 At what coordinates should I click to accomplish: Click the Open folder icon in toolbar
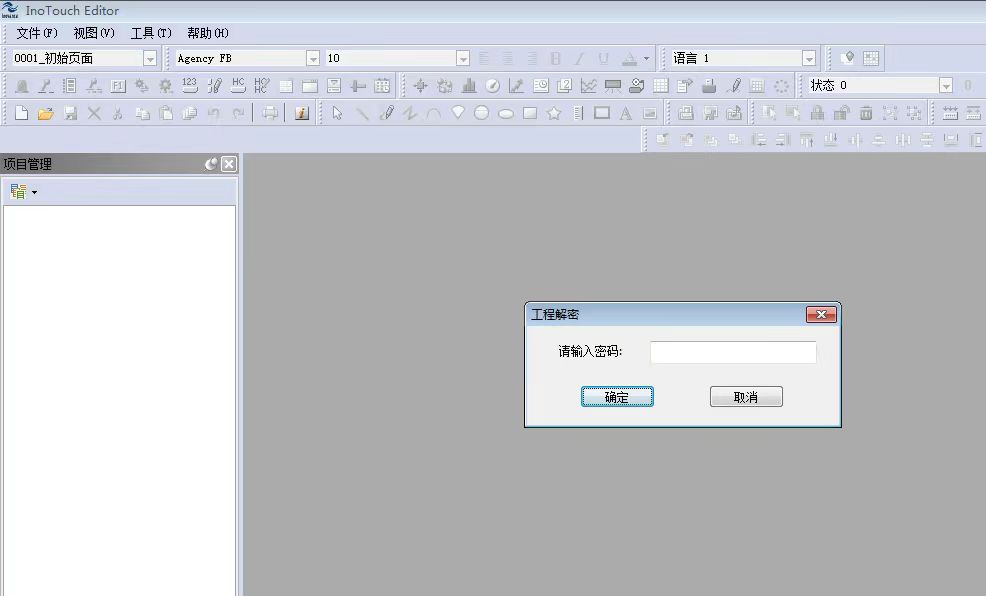click(45, 113)
